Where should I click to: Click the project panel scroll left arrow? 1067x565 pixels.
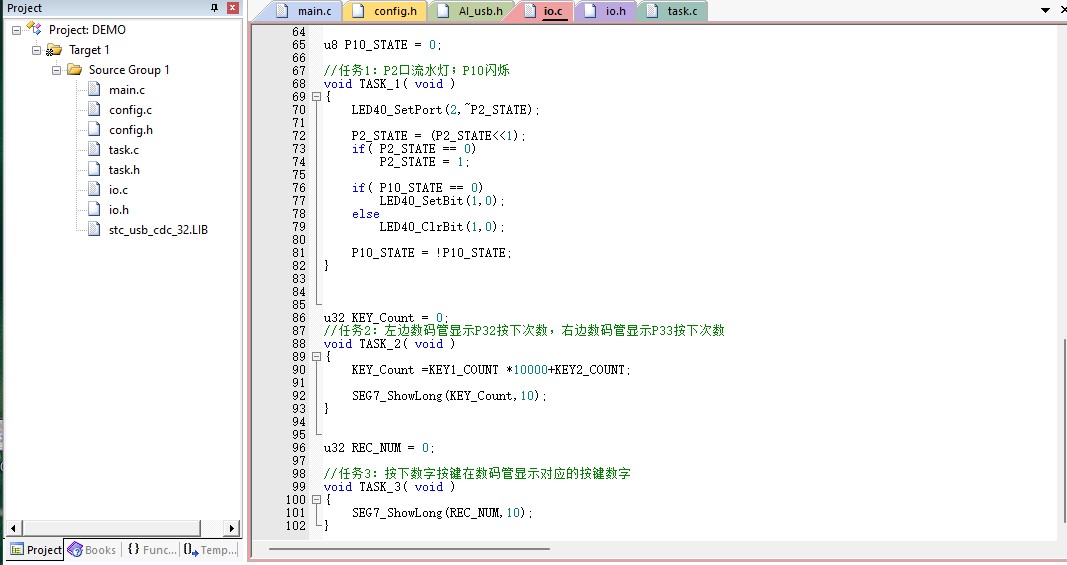(x=14, y=528)
